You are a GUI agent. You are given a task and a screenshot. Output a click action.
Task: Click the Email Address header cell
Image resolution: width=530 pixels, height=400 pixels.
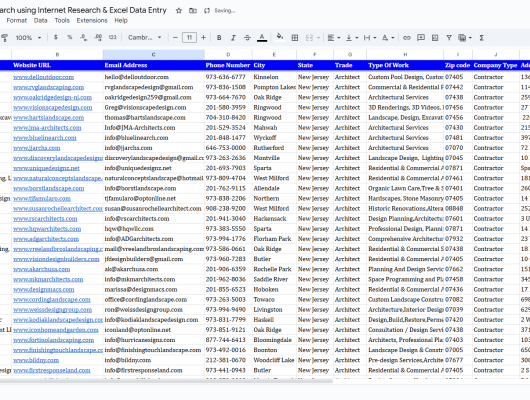coord(153,65)
